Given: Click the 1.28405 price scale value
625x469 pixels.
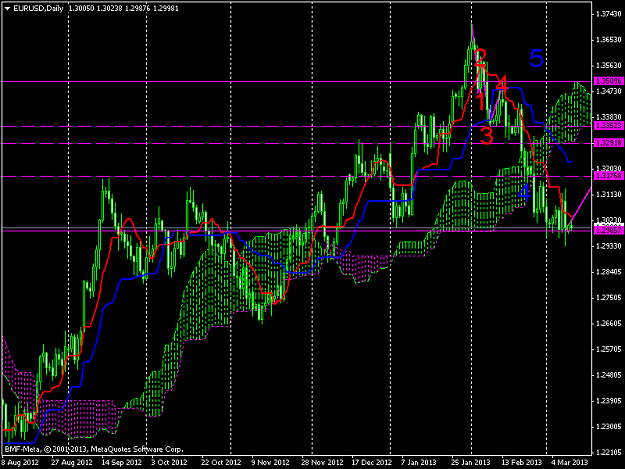Looking at the screenshot, I should [x=609, y=272].
